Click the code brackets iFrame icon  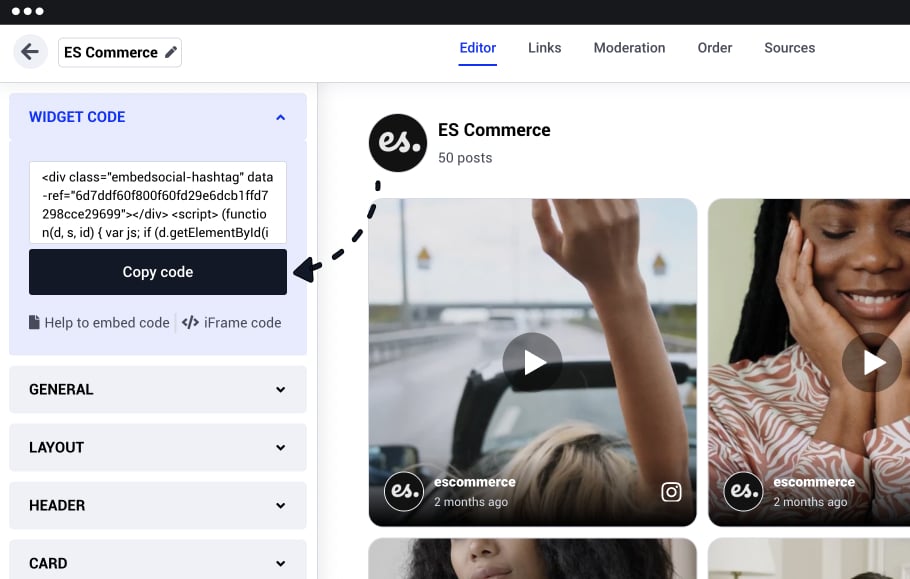(x=190, y=323)
